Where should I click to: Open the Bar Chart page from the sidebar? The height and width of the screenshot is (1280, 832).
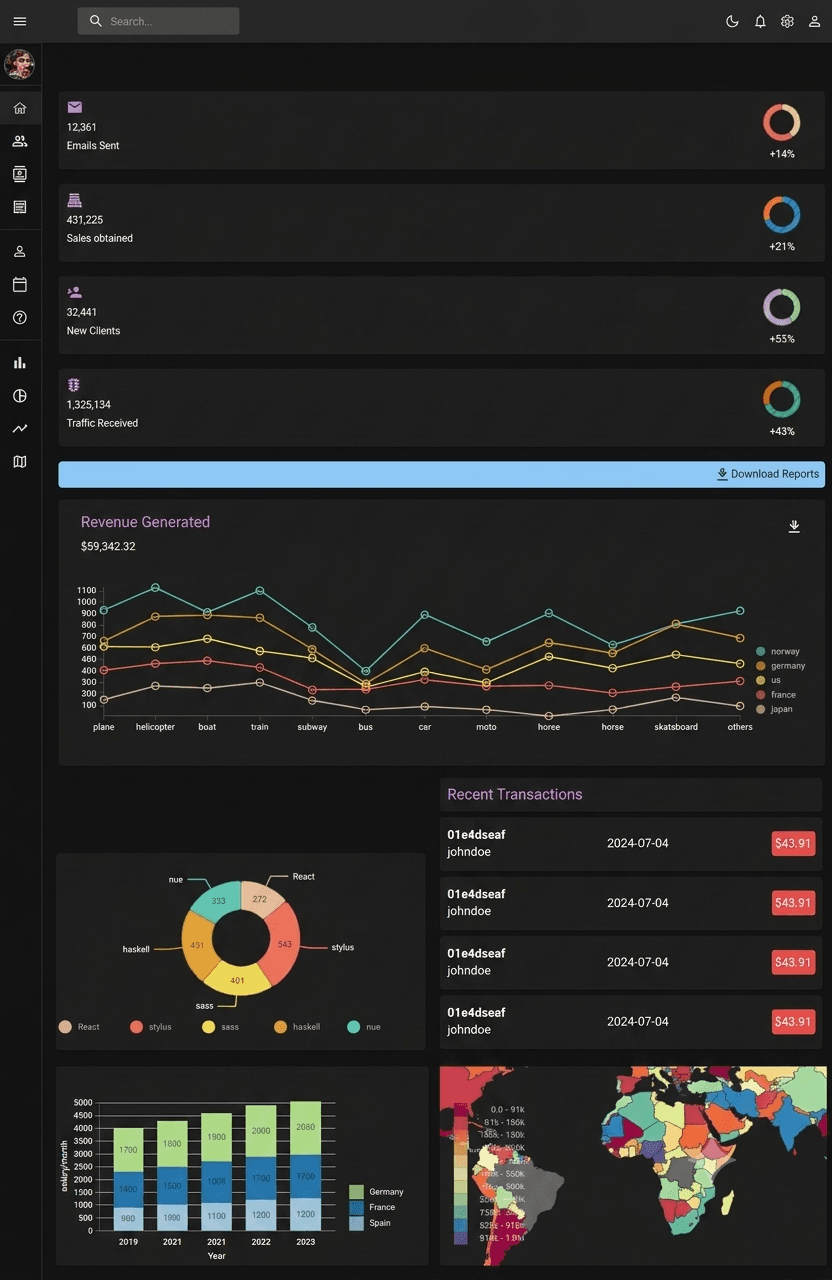pyautogui.click(x=20, y=362)
